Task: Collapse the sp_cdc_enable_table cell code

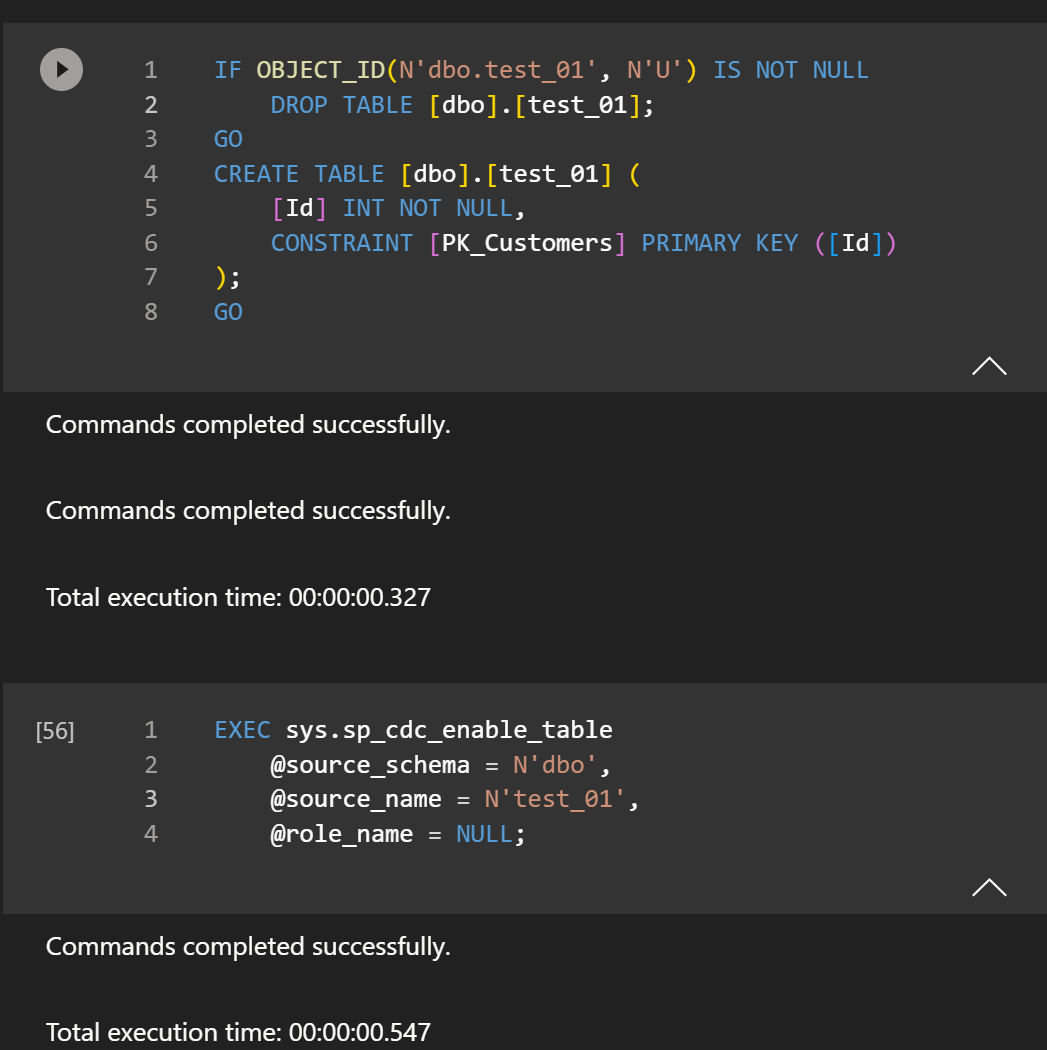Action: (x=989, y=888)
